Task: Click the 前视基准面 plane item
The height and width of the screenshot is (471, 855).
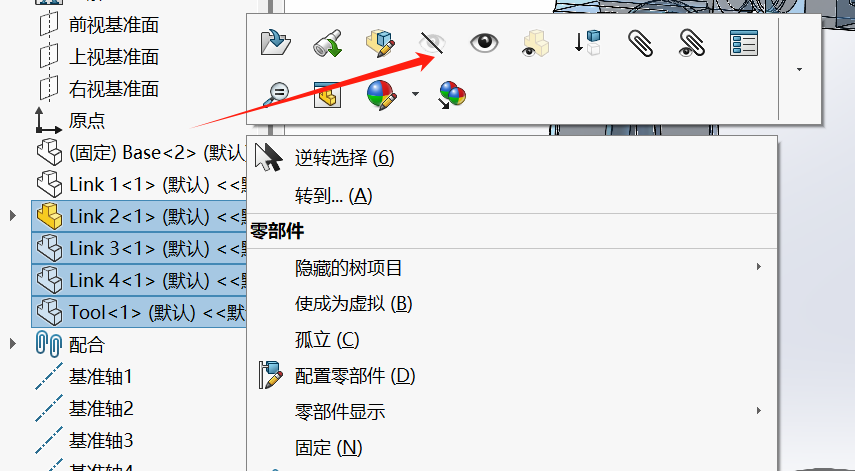Action: [113, 25]
